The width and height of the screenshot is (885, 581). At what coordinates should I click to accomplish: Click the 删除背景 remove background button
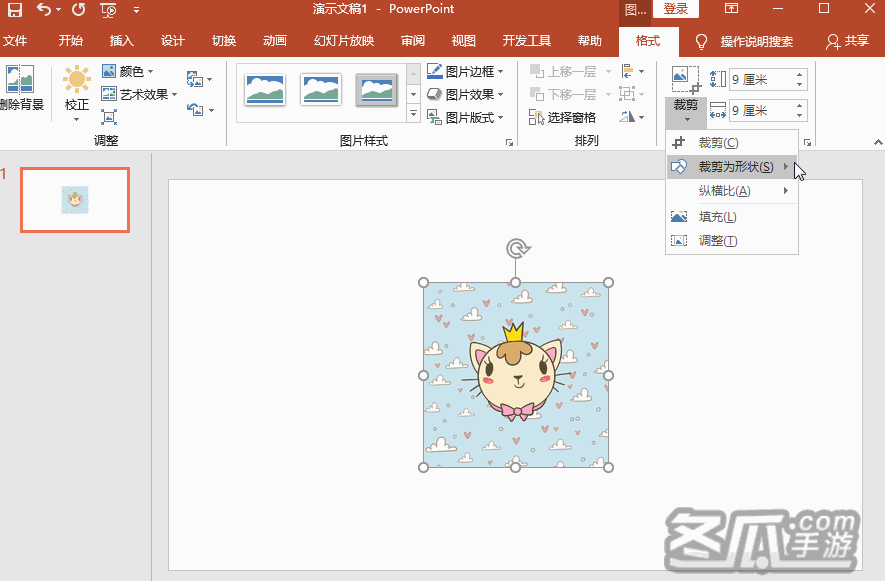coord(20,88)
